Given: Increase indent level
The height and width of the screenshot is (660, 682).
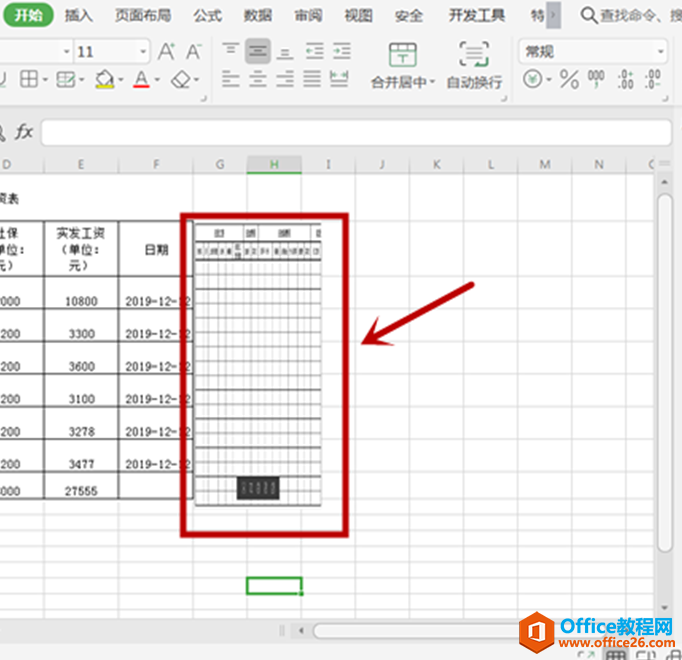Looking at the screenshot, I should (x=342, y=51).
